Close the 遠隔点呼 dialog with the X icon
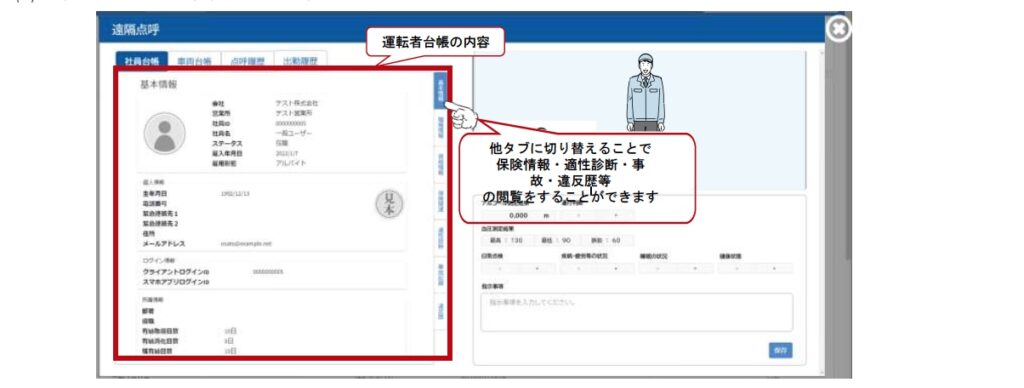 click(x=839, y=29)
